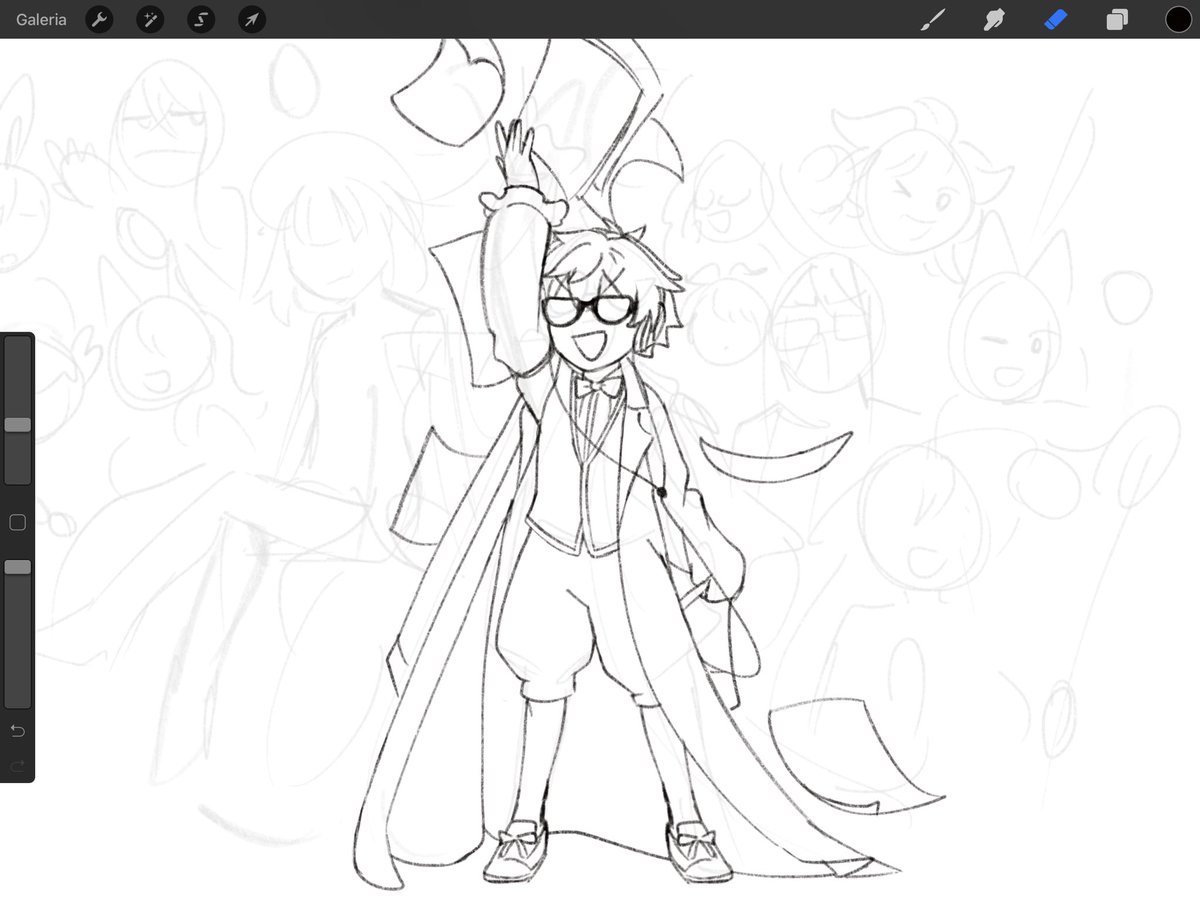Open the color picker via the black swatch
The height and width of the screenshot is (899, 1200).
pyautogui.click(x=1178, y=19)
